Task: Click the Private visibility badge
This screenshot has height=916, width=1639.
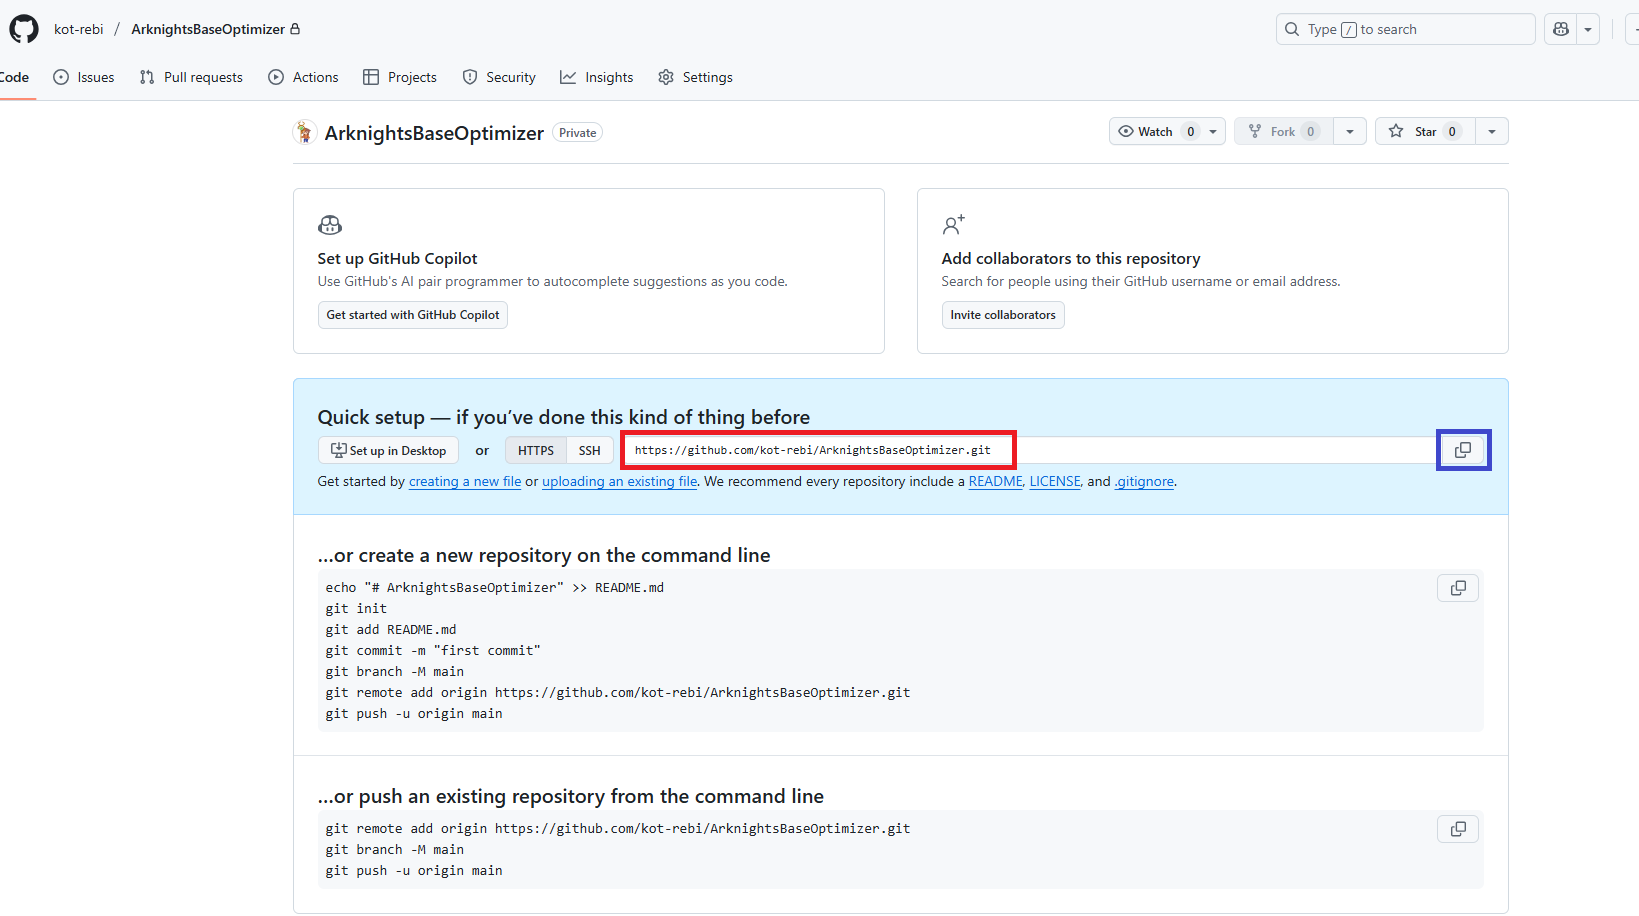Action: coord(578,132)
